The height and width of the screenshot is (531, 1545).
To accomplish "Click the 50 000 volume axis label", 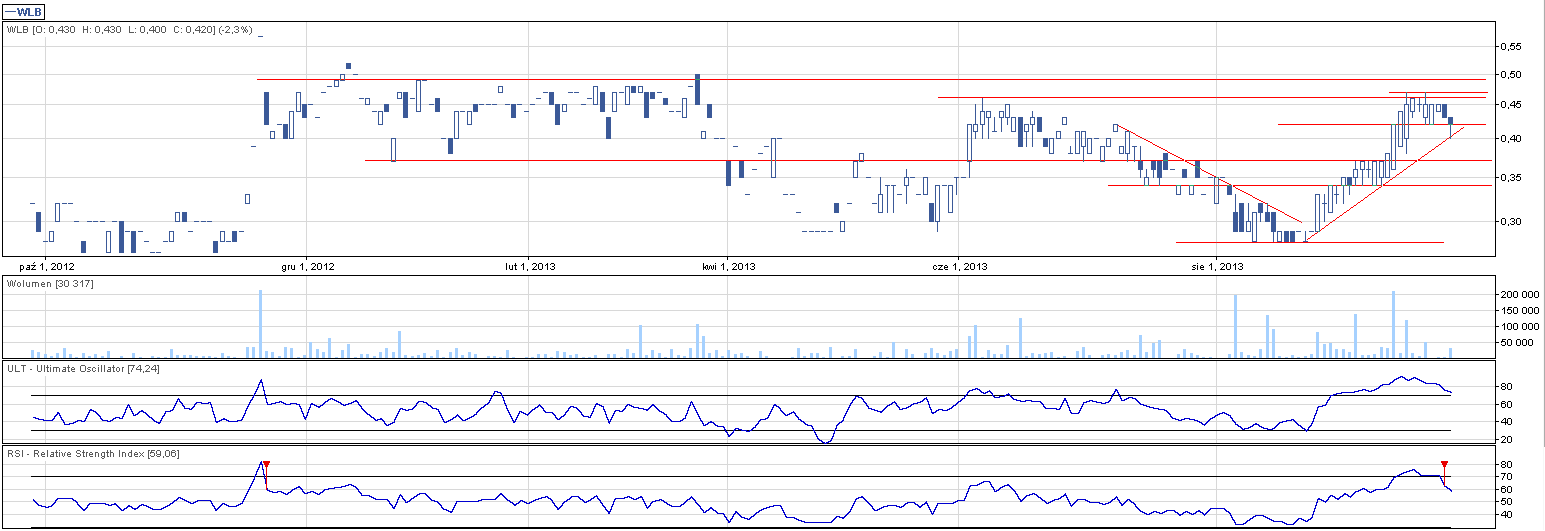I will 1516,343.
